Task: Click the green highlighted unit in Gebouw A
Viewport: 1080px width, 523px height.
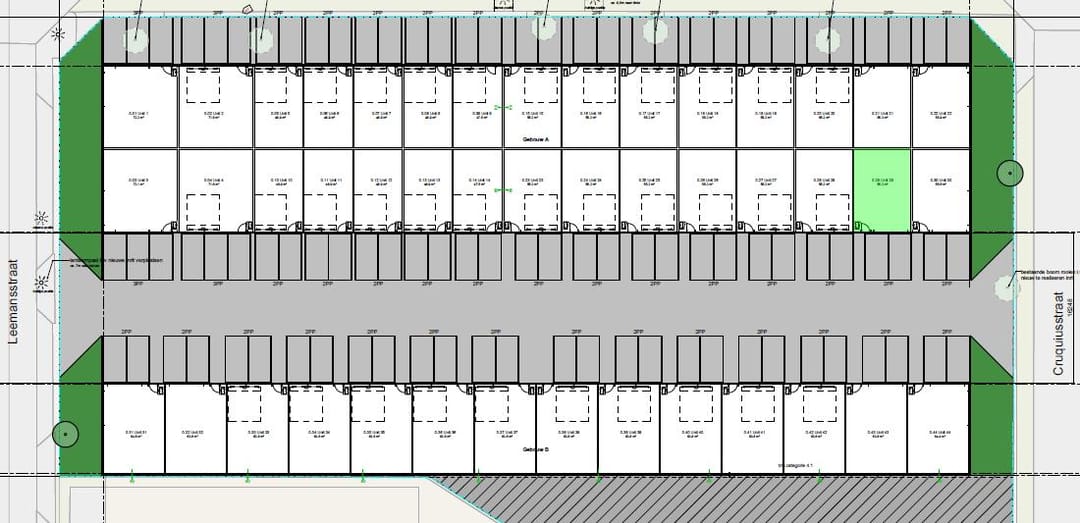Action: click(x=881, y=190)
